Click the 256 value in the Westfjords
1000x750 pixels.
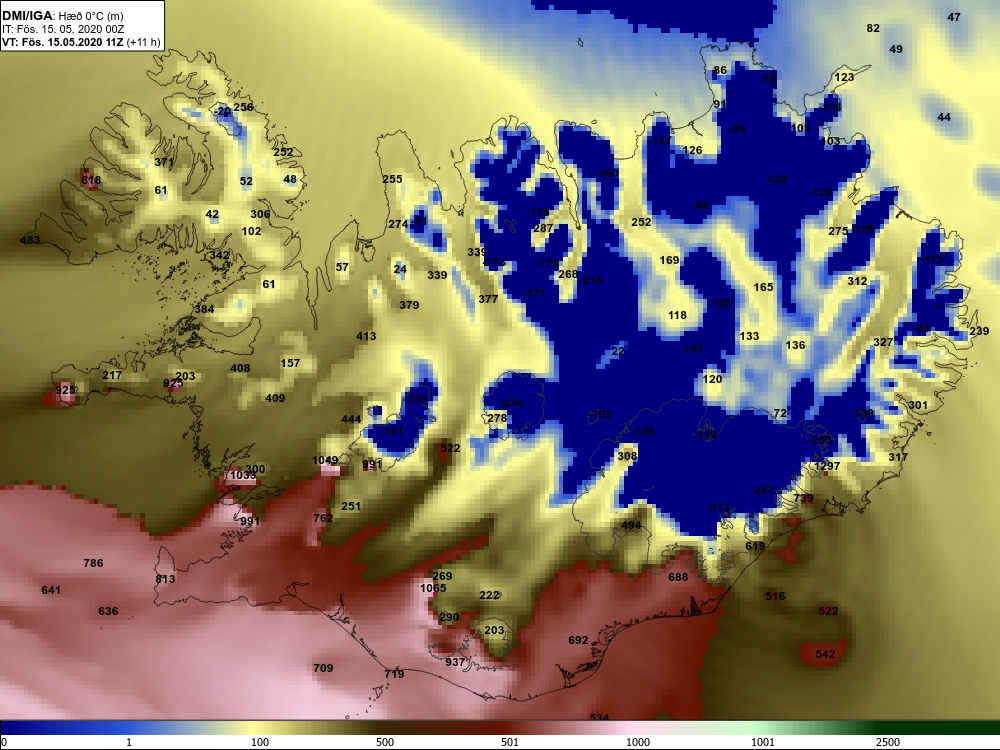243,107
